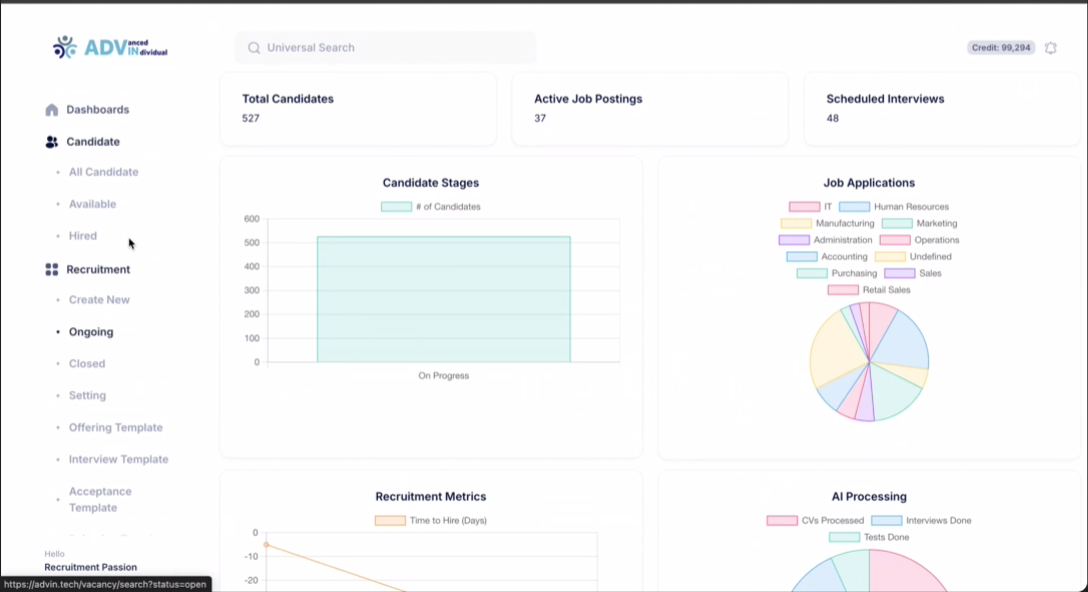Click the 'Credit: 99,294' badge
The height and width of the screenshot is (592, 1088).
1000,47
